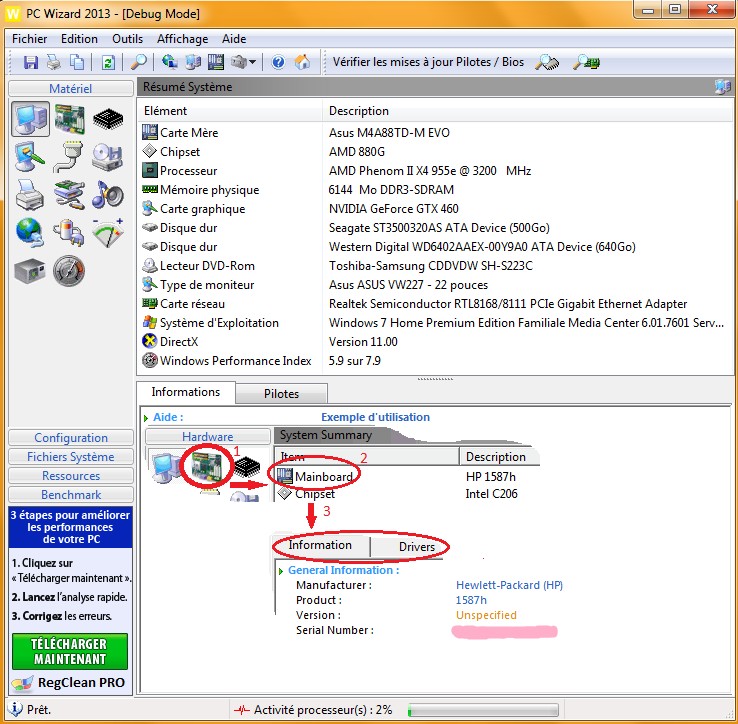Click the icon at right of Résumé Système header
The height and width of the screenshot is (724, 738).
pos(722,87)
